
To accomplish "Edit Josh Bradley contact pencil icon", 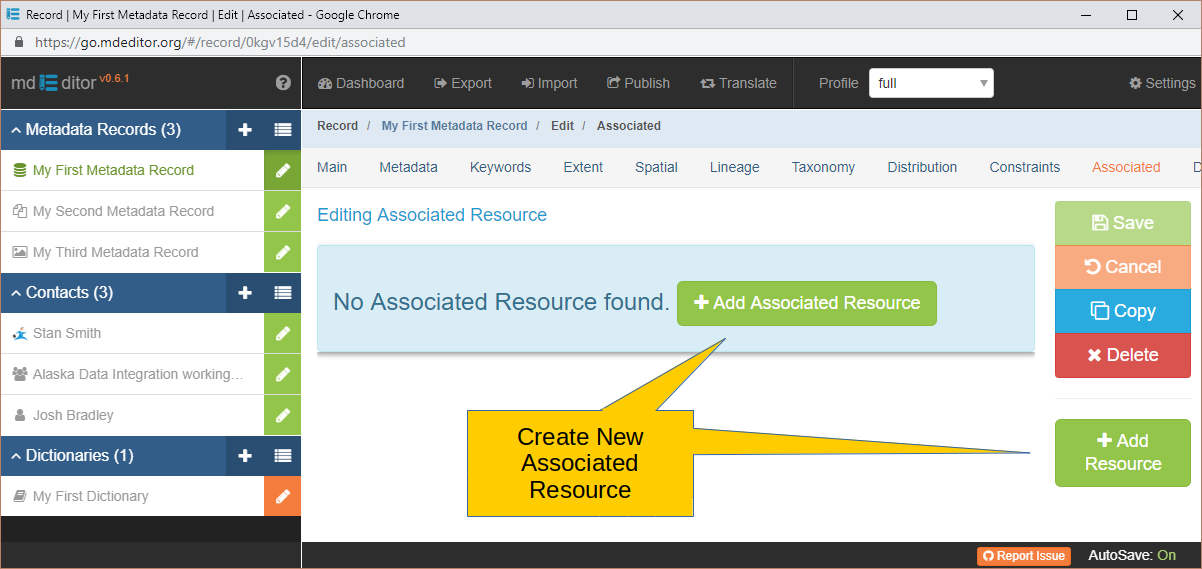I will (x=283, y=415).
